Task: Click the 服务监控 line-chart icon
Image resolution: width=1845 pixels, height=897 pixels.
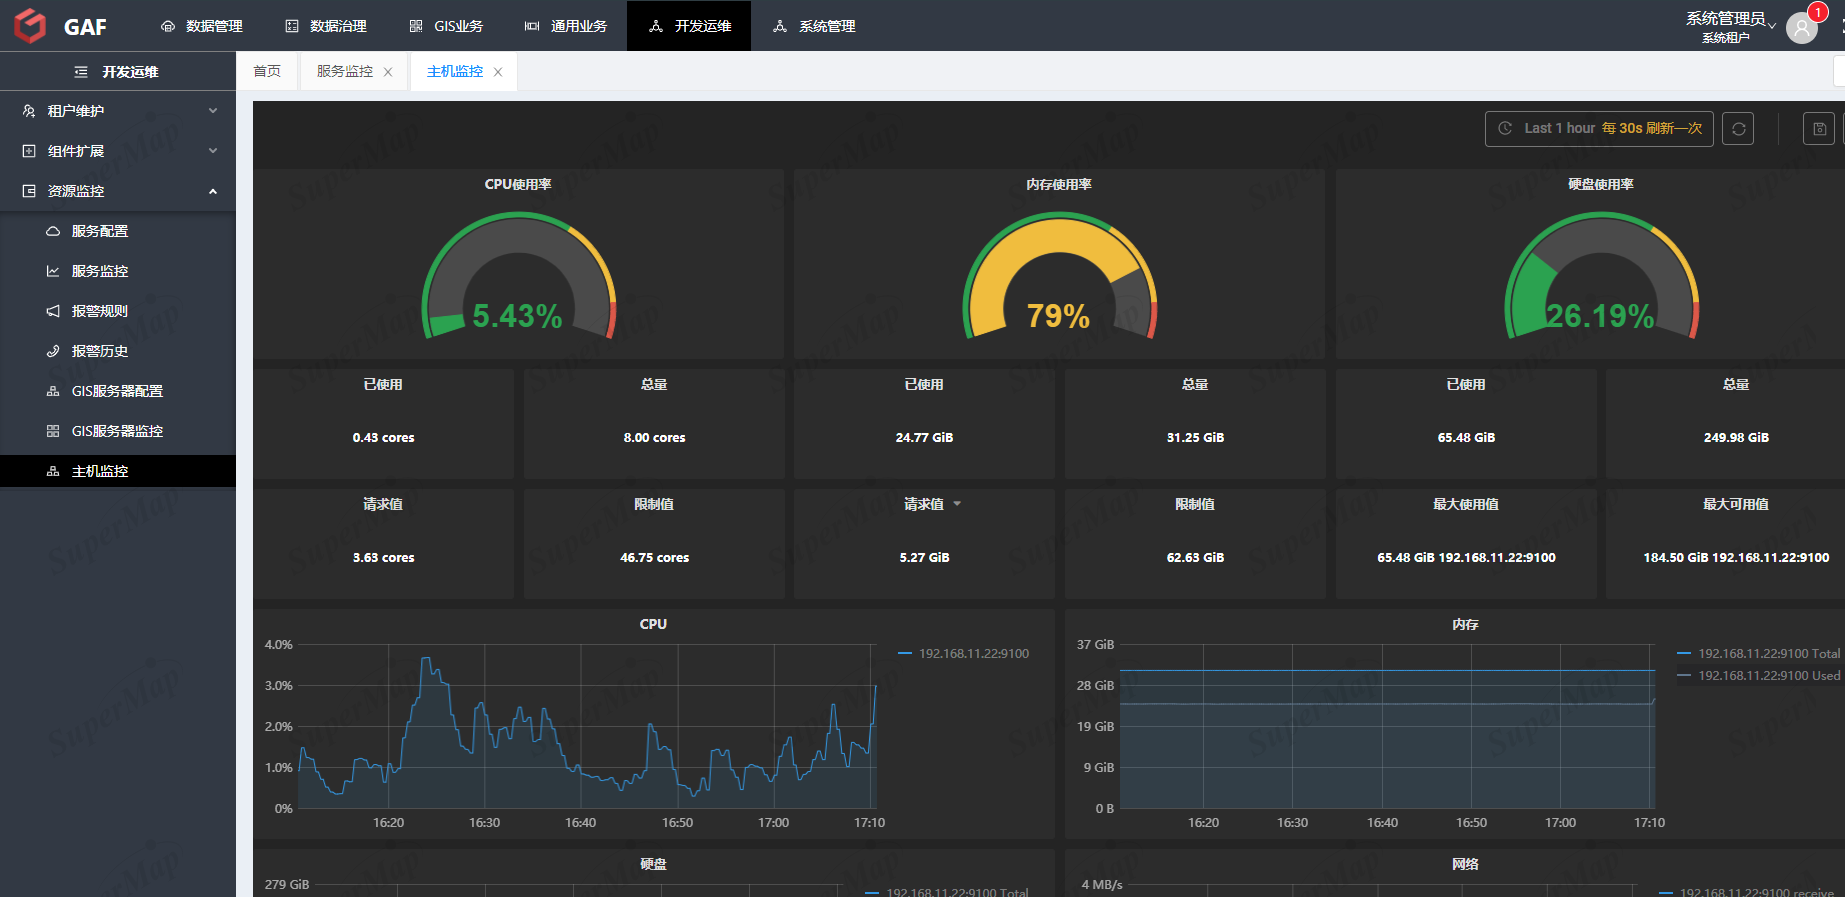Action: pyautogui.click(x=53, y=271)
